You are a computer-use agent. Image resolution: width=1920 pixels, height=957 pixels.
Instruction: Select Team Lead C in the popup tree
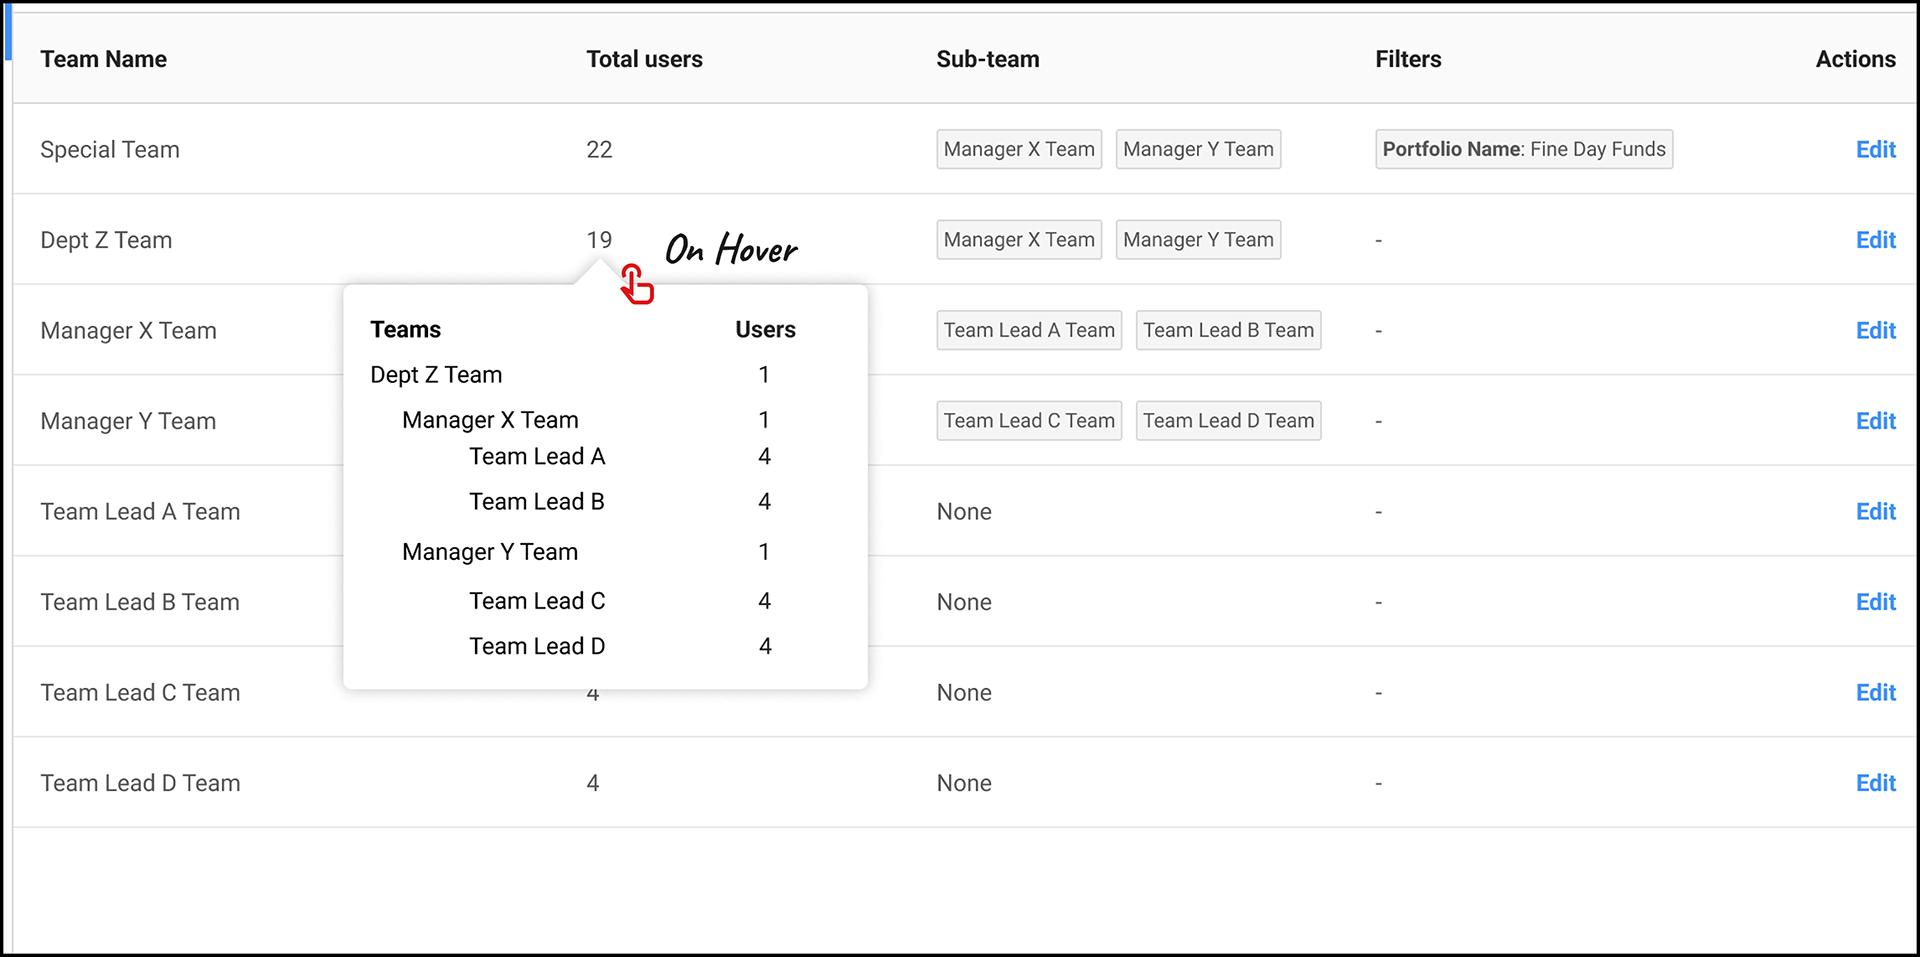537,601
